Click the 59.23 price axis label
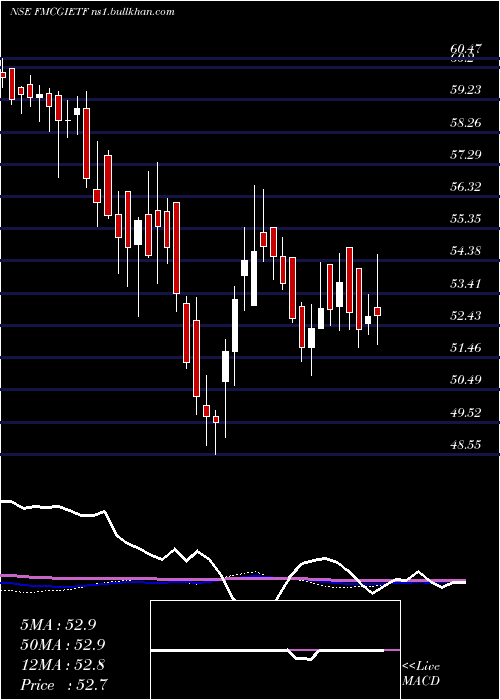Screen dimensions: 500x700 tap(466, 90)
